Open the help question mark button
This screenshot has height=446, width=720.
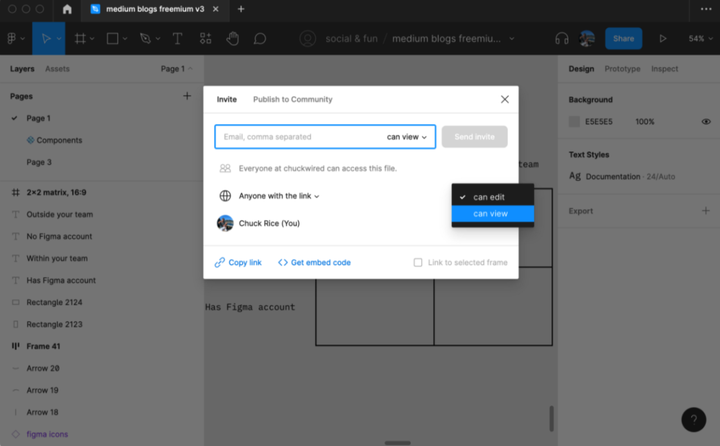point(693,419)
